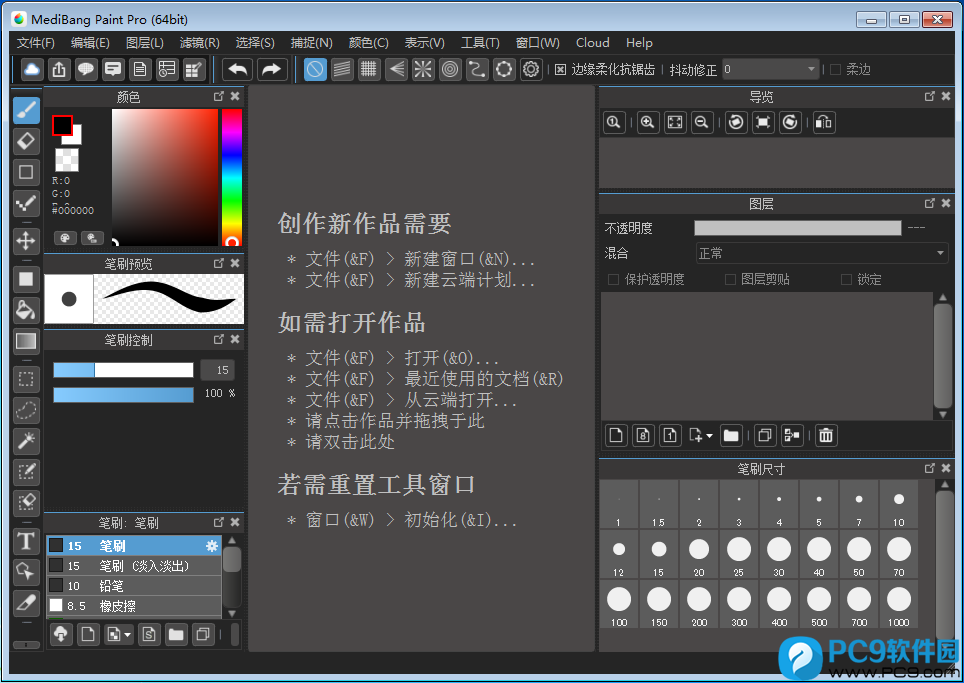Select the Magic Wand tool

point(26,440)
